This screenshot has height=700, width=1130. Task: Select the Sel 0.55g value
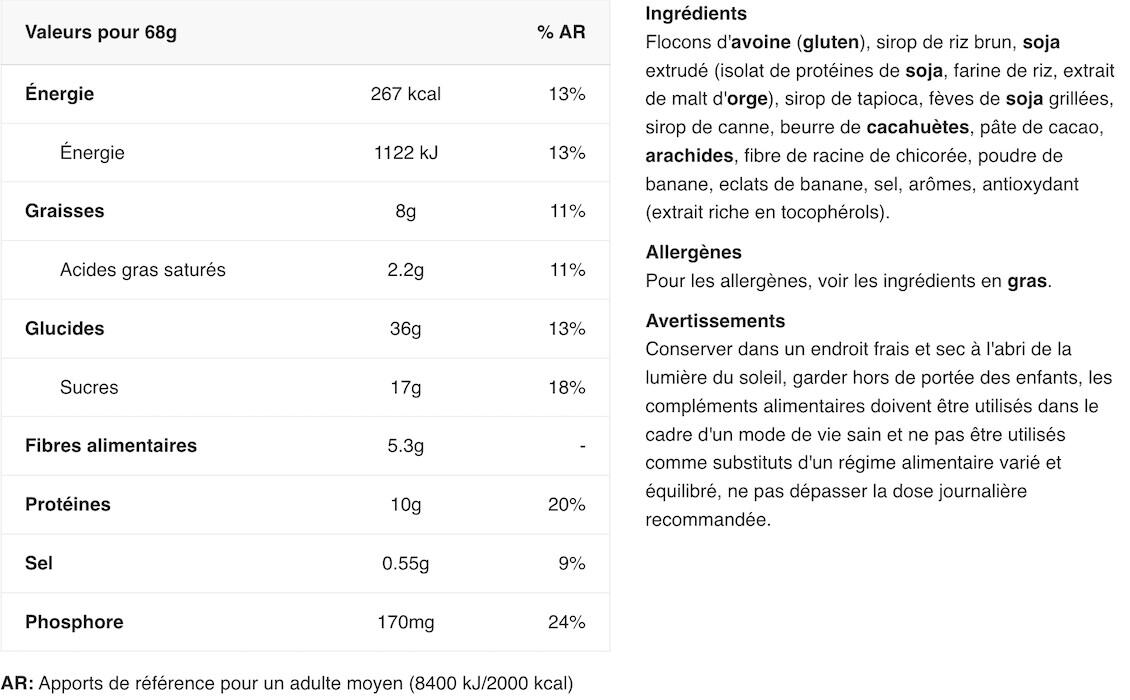tap(405, 564)
